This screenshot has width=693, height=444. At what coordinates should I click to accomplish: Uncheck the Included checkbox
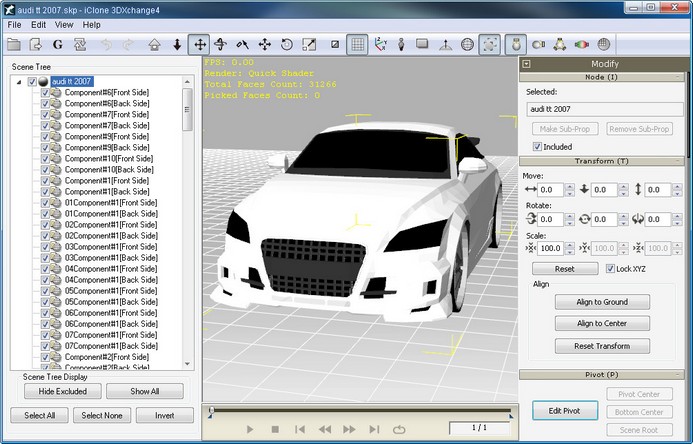tap(538, 146)
